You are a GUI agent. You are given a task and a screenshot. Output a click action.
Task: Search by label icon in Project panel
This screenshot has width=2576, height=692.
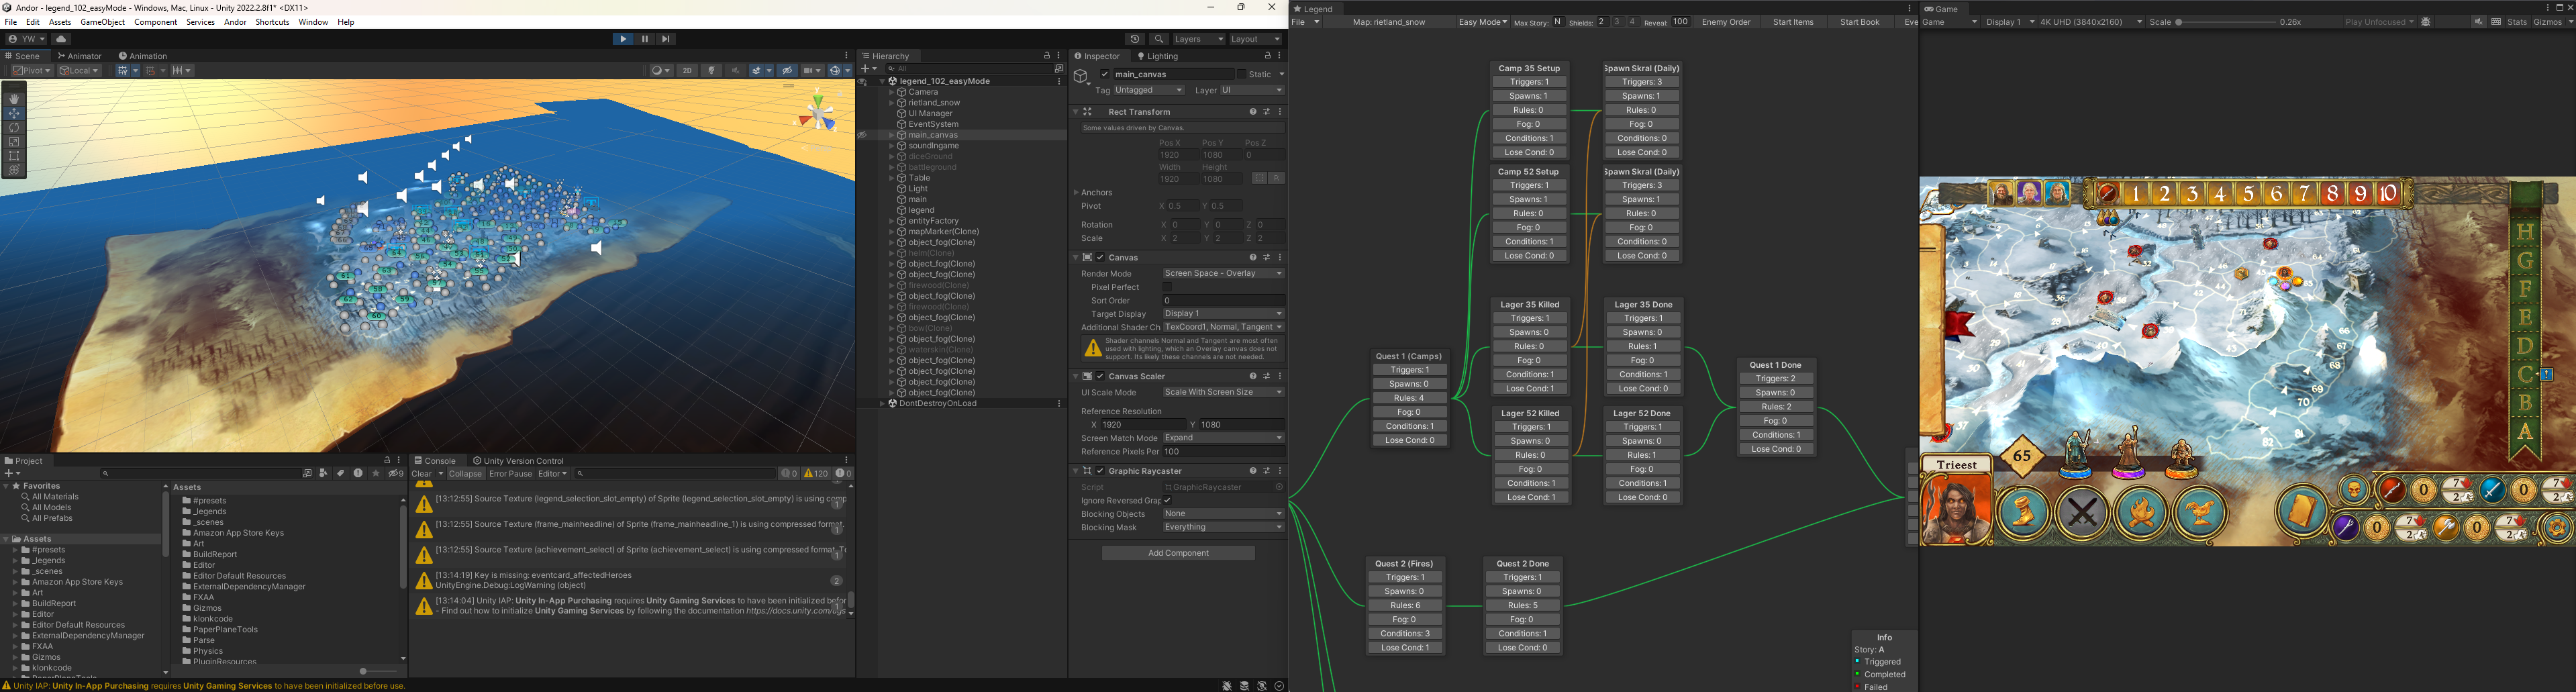341,473
